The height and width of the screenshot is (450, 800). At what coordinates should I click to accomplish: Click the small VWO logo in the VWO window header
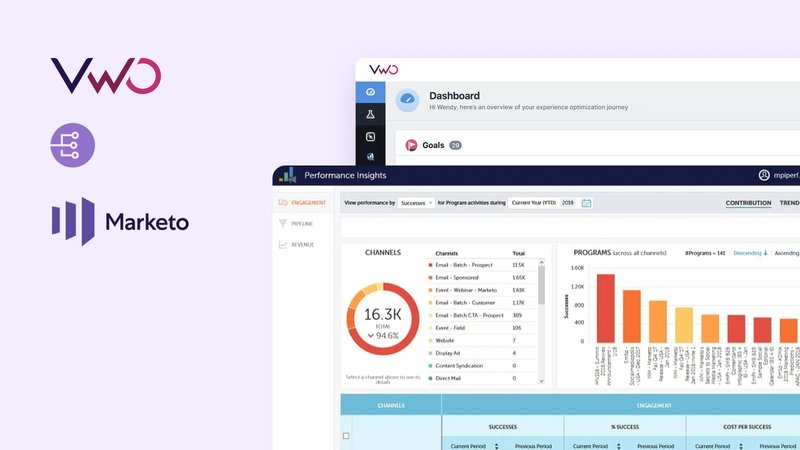point(384,69)
